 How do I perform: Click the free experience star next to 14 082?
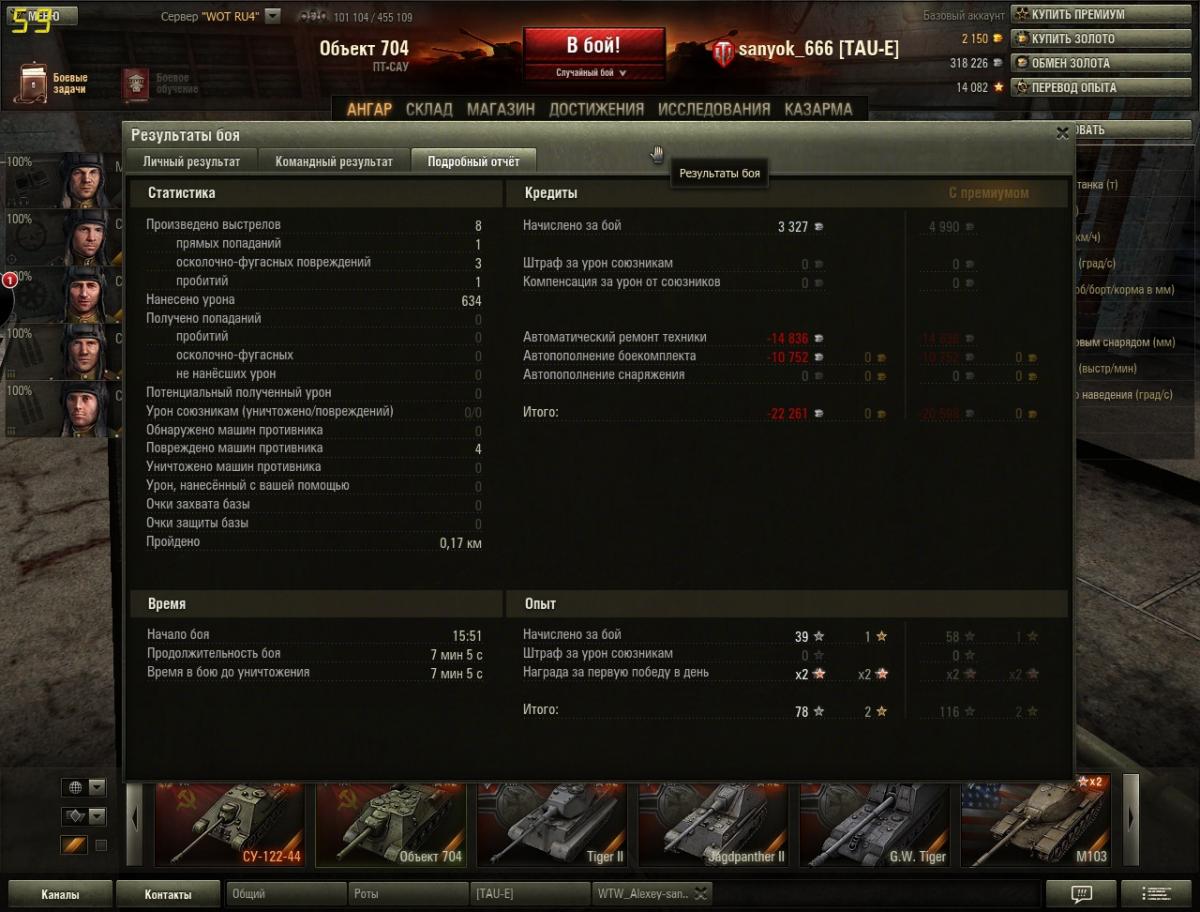(x=998, y=87)
